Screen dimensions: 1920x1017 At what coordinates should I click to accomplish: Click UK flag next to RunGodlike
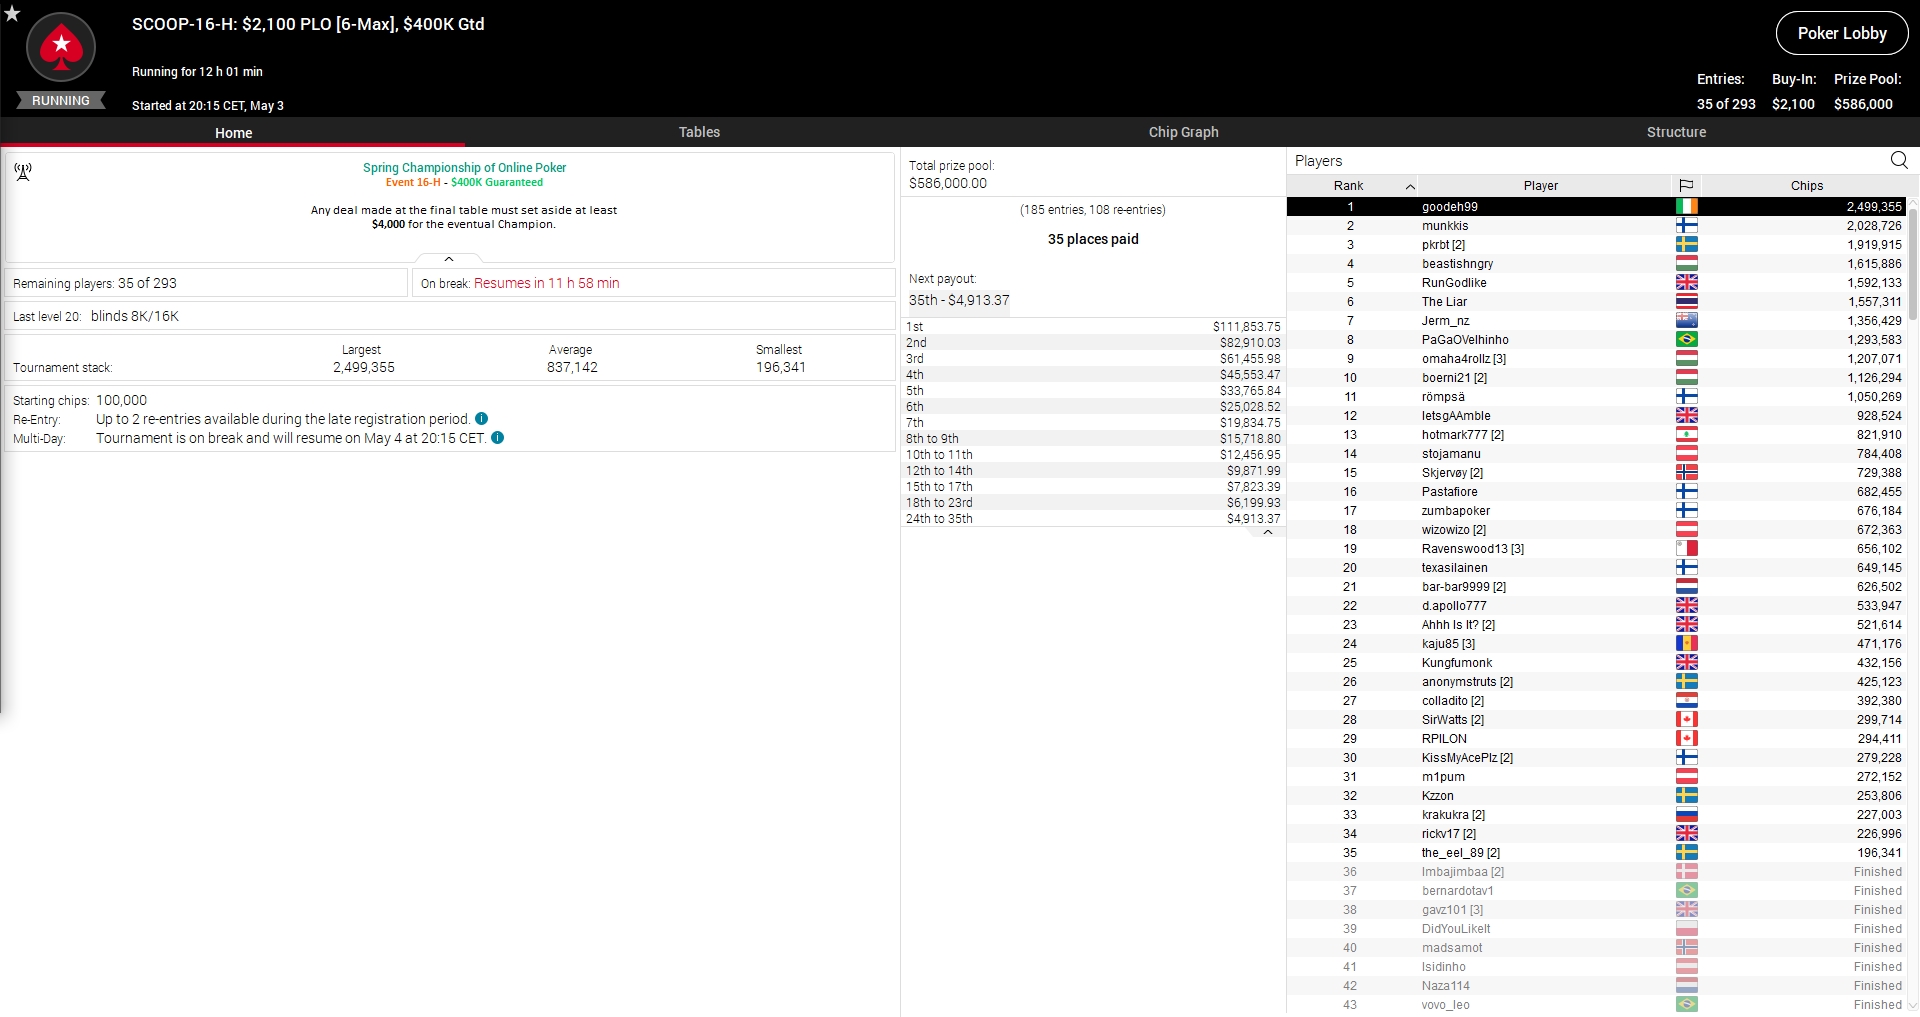[x=1687, y=283]
